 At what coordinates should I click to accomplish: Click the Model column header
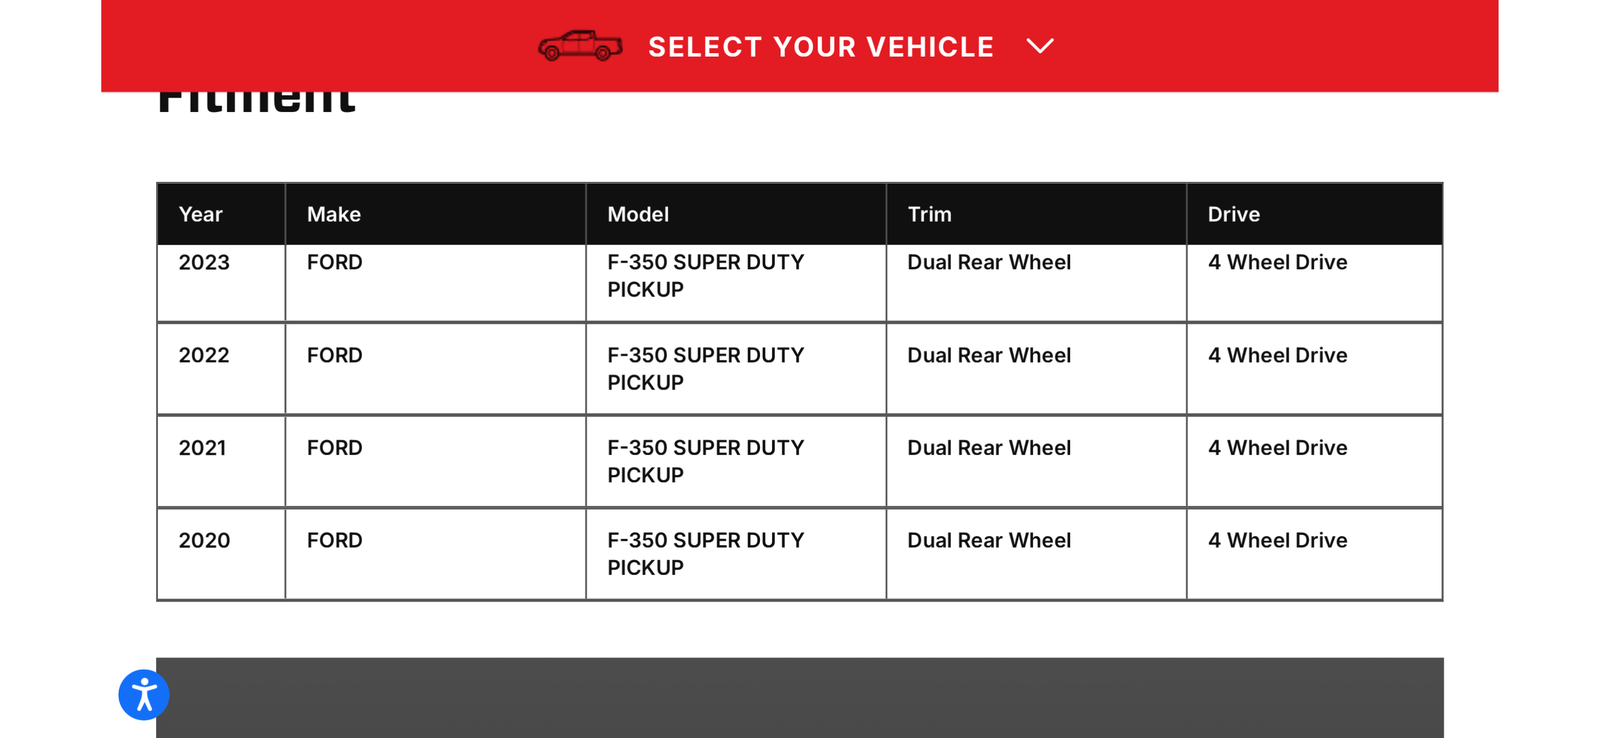point(638,214)
